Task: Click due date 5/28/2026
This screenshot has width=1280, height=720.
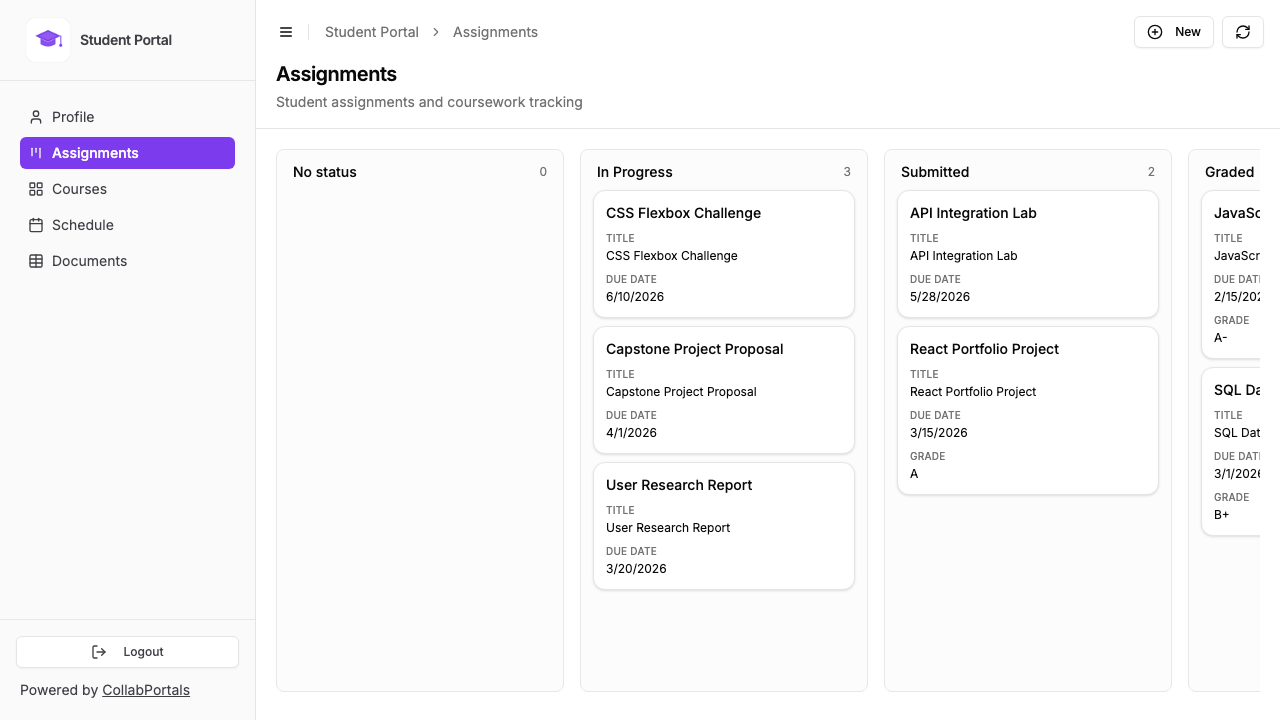Action: (x=940, y=297)
